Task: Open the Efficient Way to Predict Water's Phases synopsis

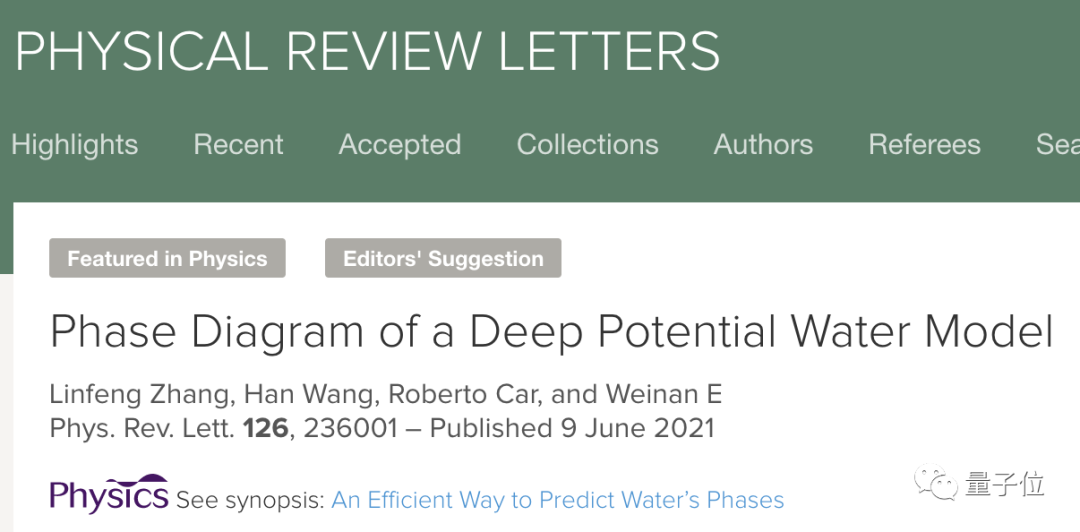Action: coord(557,499)
